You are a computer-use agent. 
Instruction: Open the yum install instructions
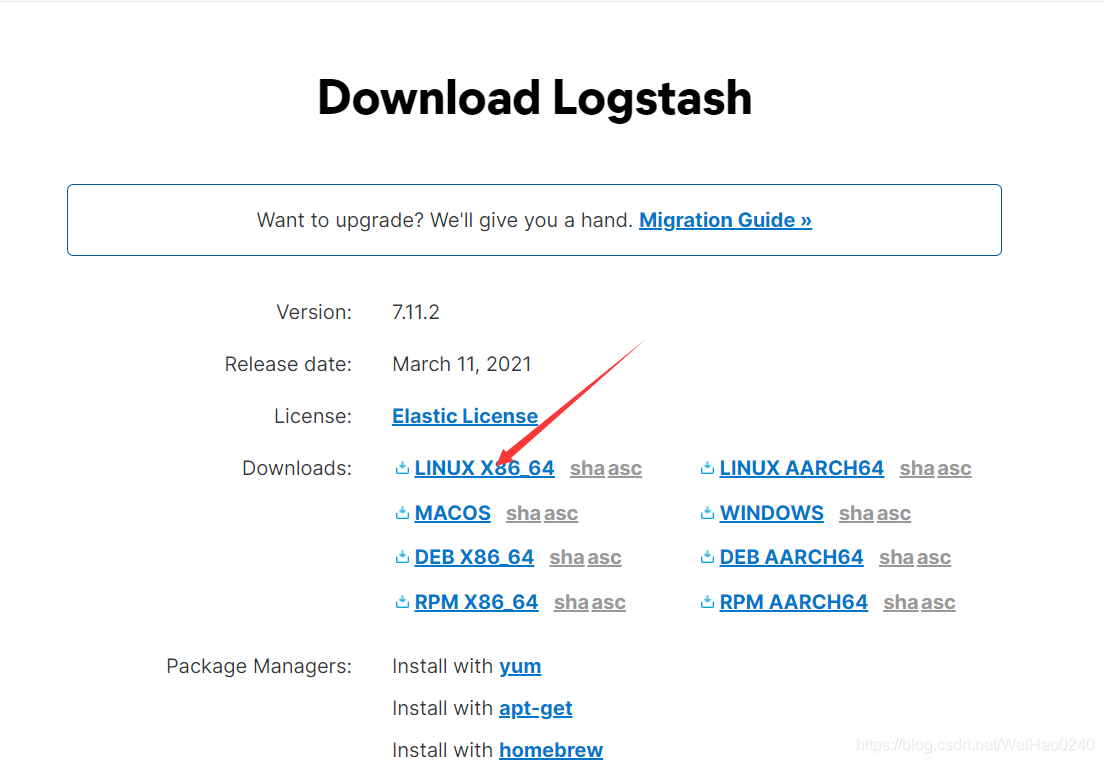520,666
